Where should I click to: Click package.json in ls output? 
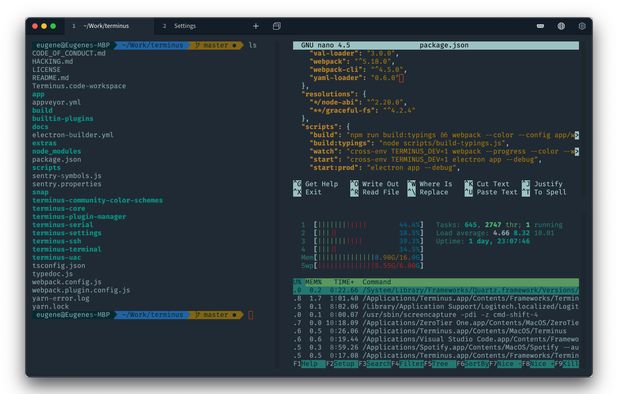pyautogui.click(x=57, y=160)
